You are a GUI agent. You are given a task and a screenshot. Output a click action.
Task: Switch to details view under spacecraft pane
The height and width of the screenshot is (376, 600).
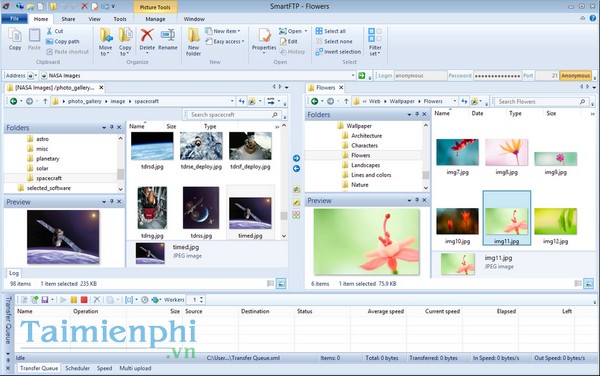tap(270, 283)
